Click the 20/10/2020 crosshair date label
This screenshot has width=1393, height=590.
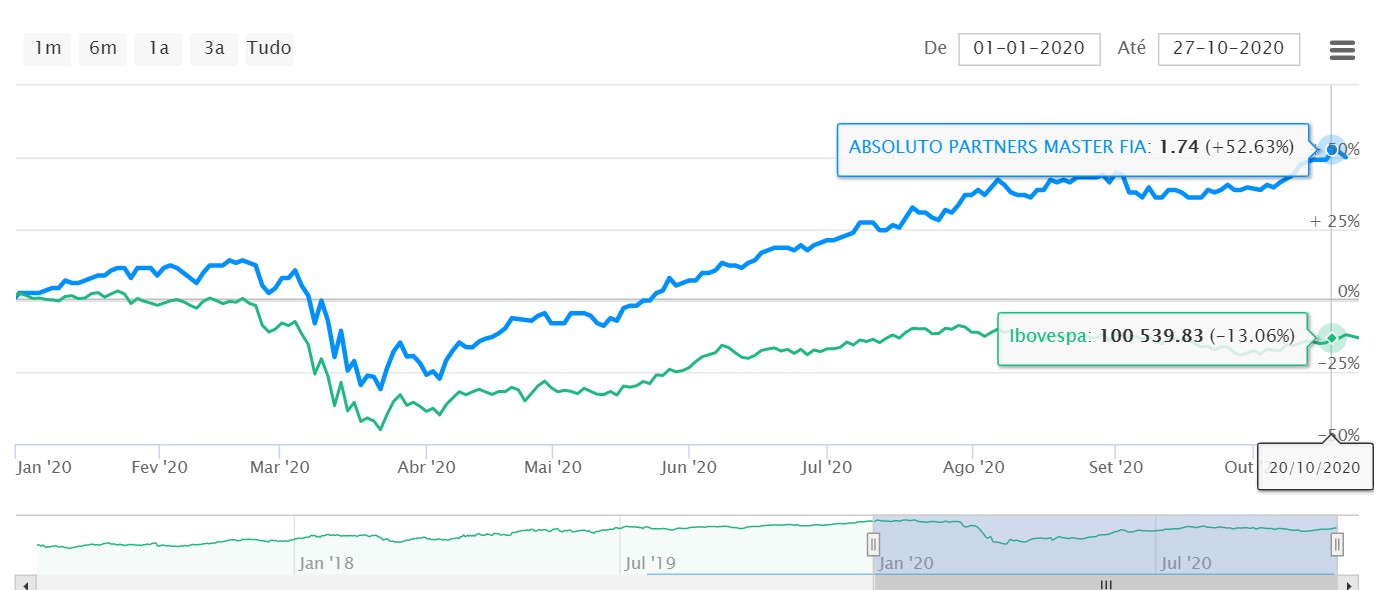point(1315,467)
